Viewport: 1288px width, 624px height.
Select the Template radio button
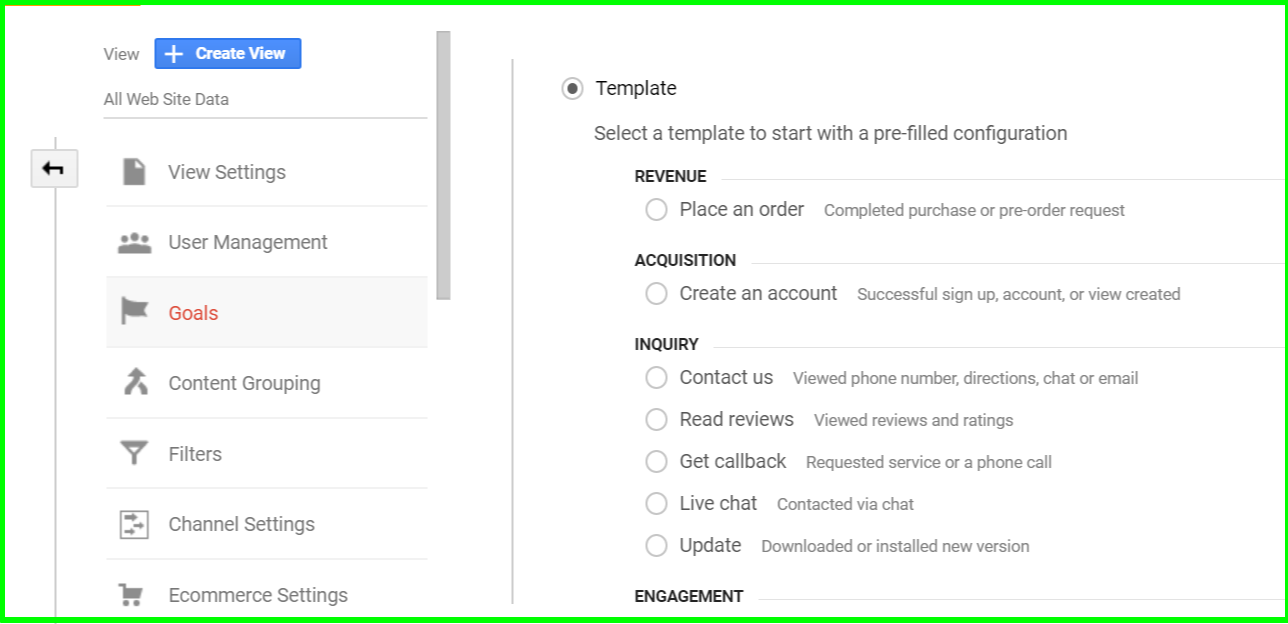572,89
